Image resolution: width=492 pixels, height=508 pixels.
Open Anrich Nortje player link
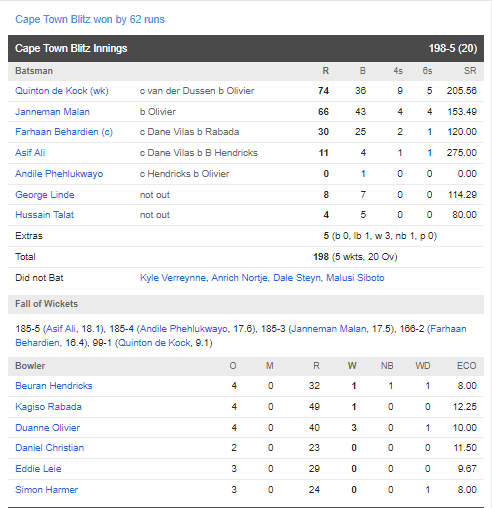point(239,278)
